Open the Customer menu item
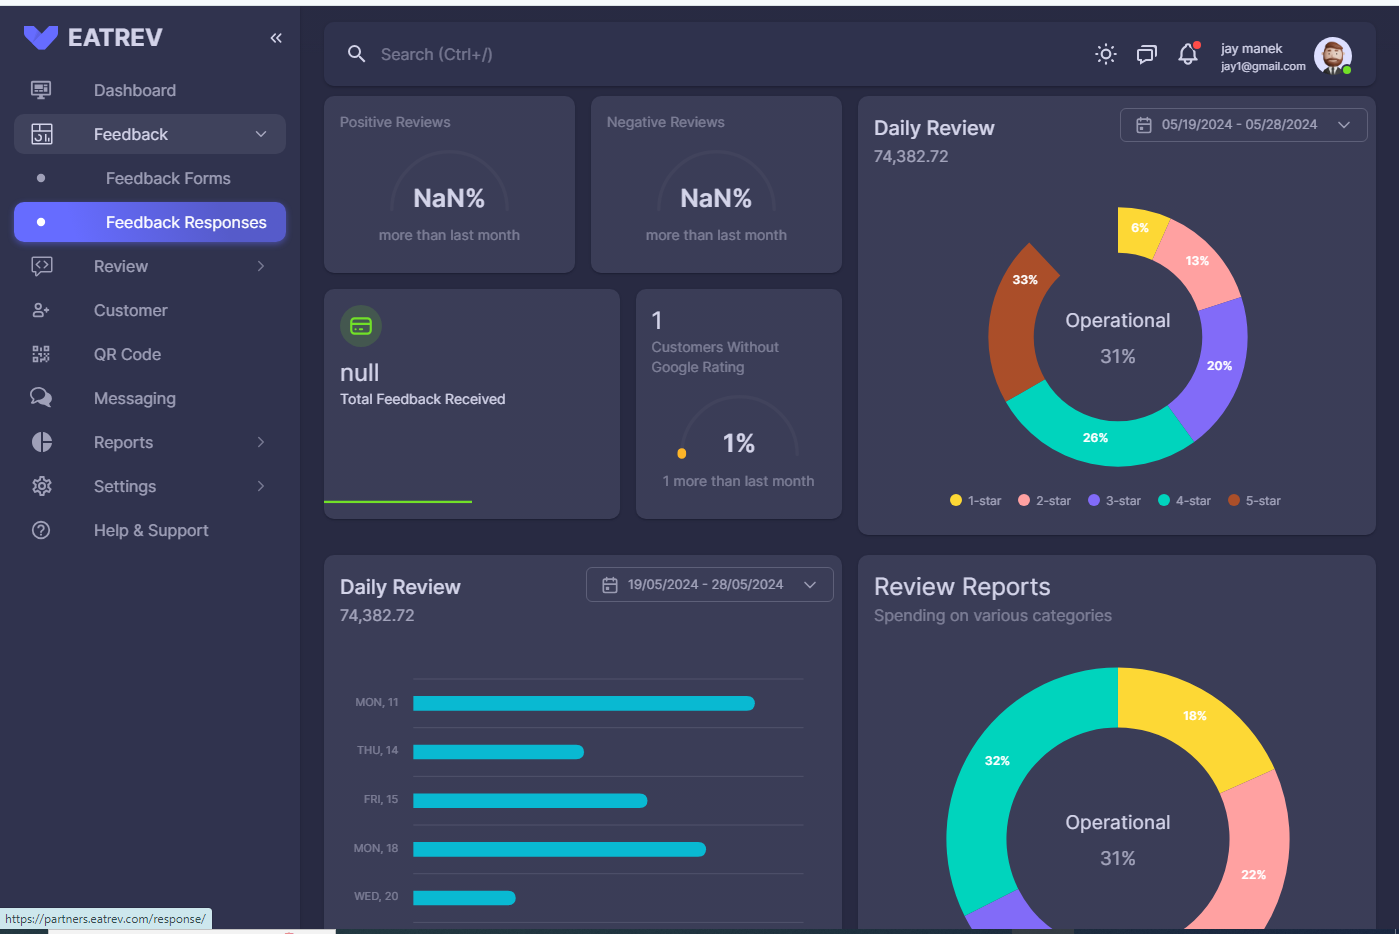The image size is (1399, 934). point(150,310)
